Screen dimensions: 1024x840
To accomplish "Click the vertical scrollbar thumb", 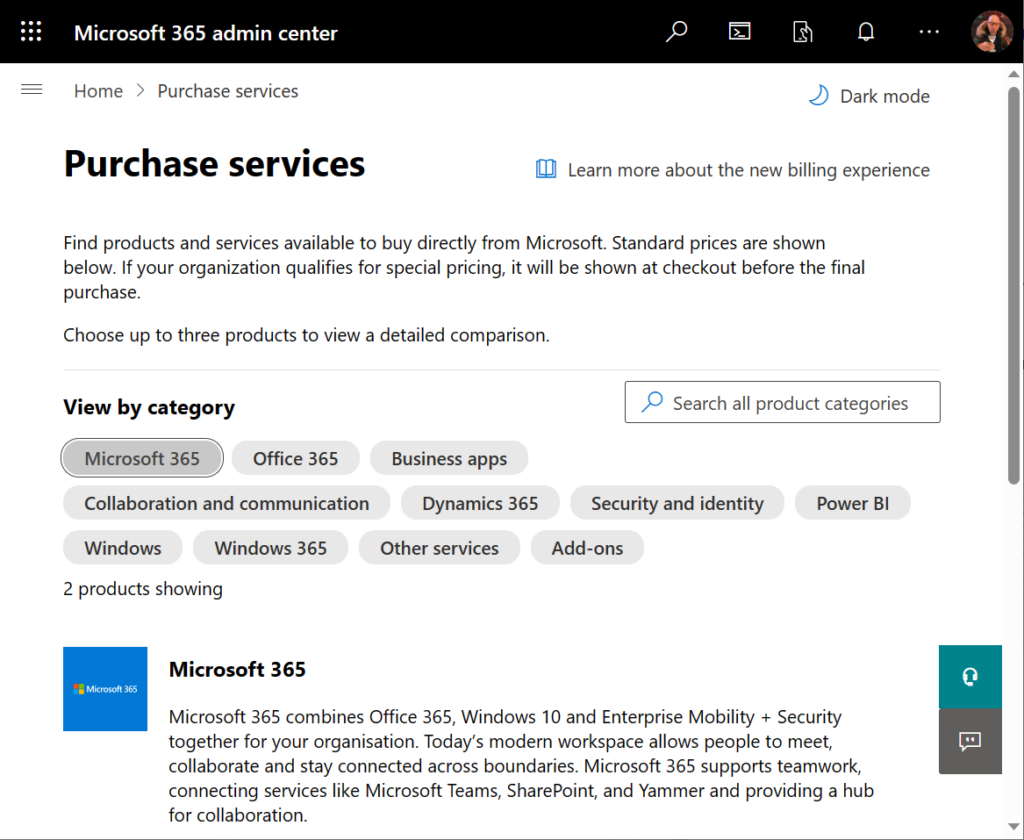I will tap(1014, 286).
